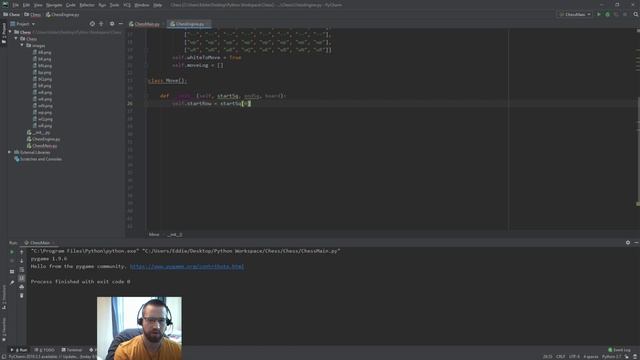Screen dimensions: 640x360
Task: Hide the Run panel with the minus icon
Action: pyautogui.click(x=636, y=242)
